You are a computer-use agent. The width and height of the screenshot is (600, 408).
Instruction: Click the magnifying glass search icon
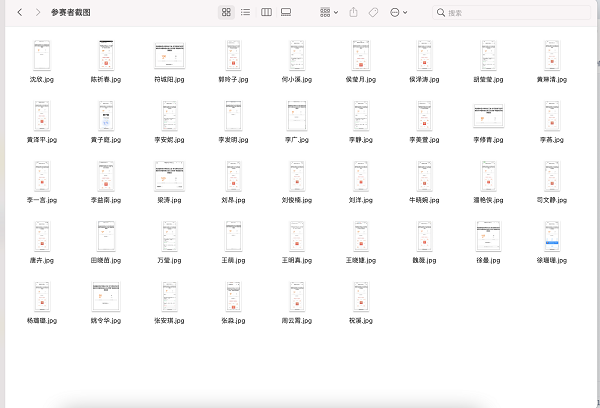point(441,12)
